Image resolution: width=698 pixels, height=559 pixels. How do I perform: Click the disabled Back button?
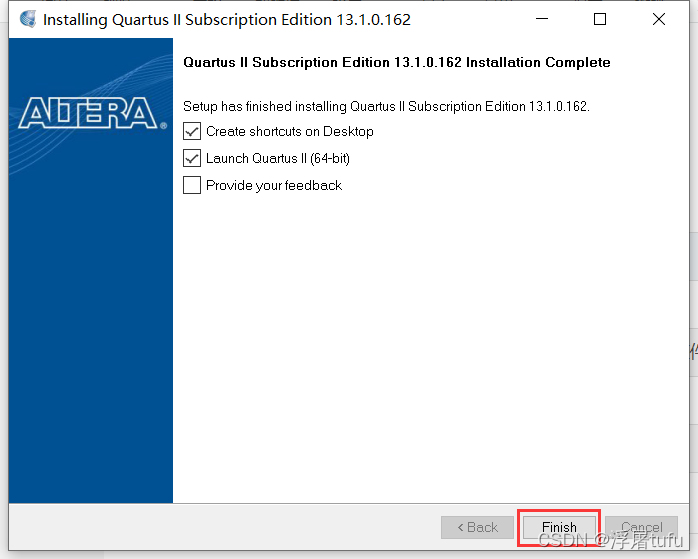click(477, 527)
